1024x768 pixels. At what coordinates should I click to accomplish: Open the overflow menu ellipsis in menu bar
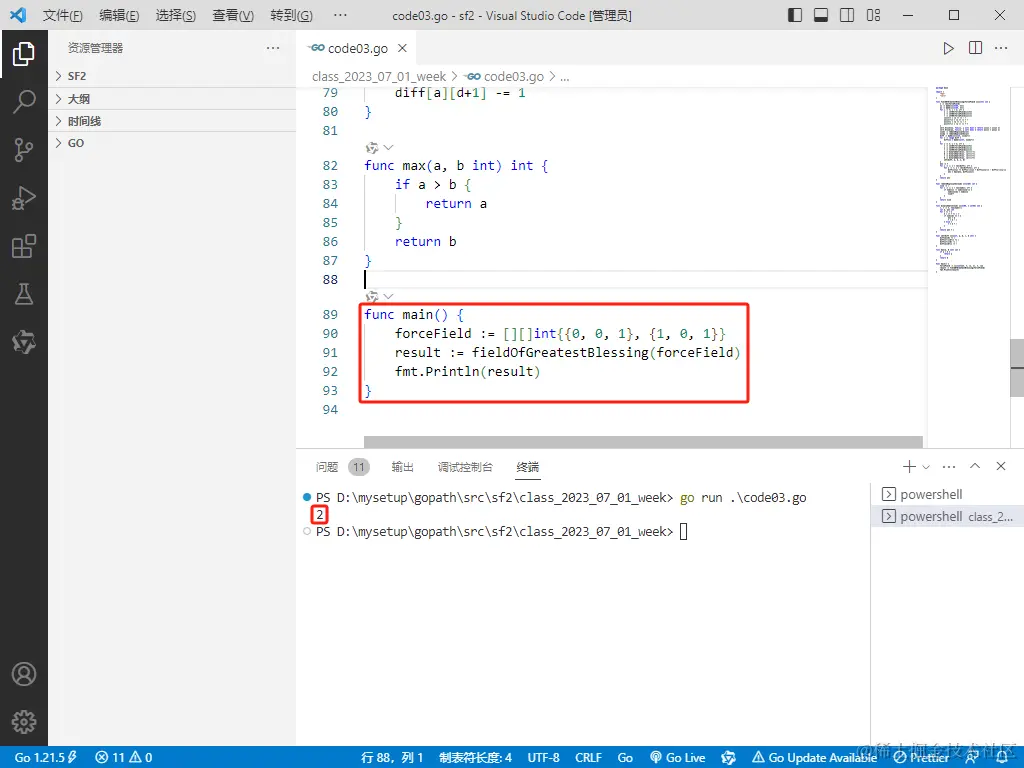click(340, 15)
